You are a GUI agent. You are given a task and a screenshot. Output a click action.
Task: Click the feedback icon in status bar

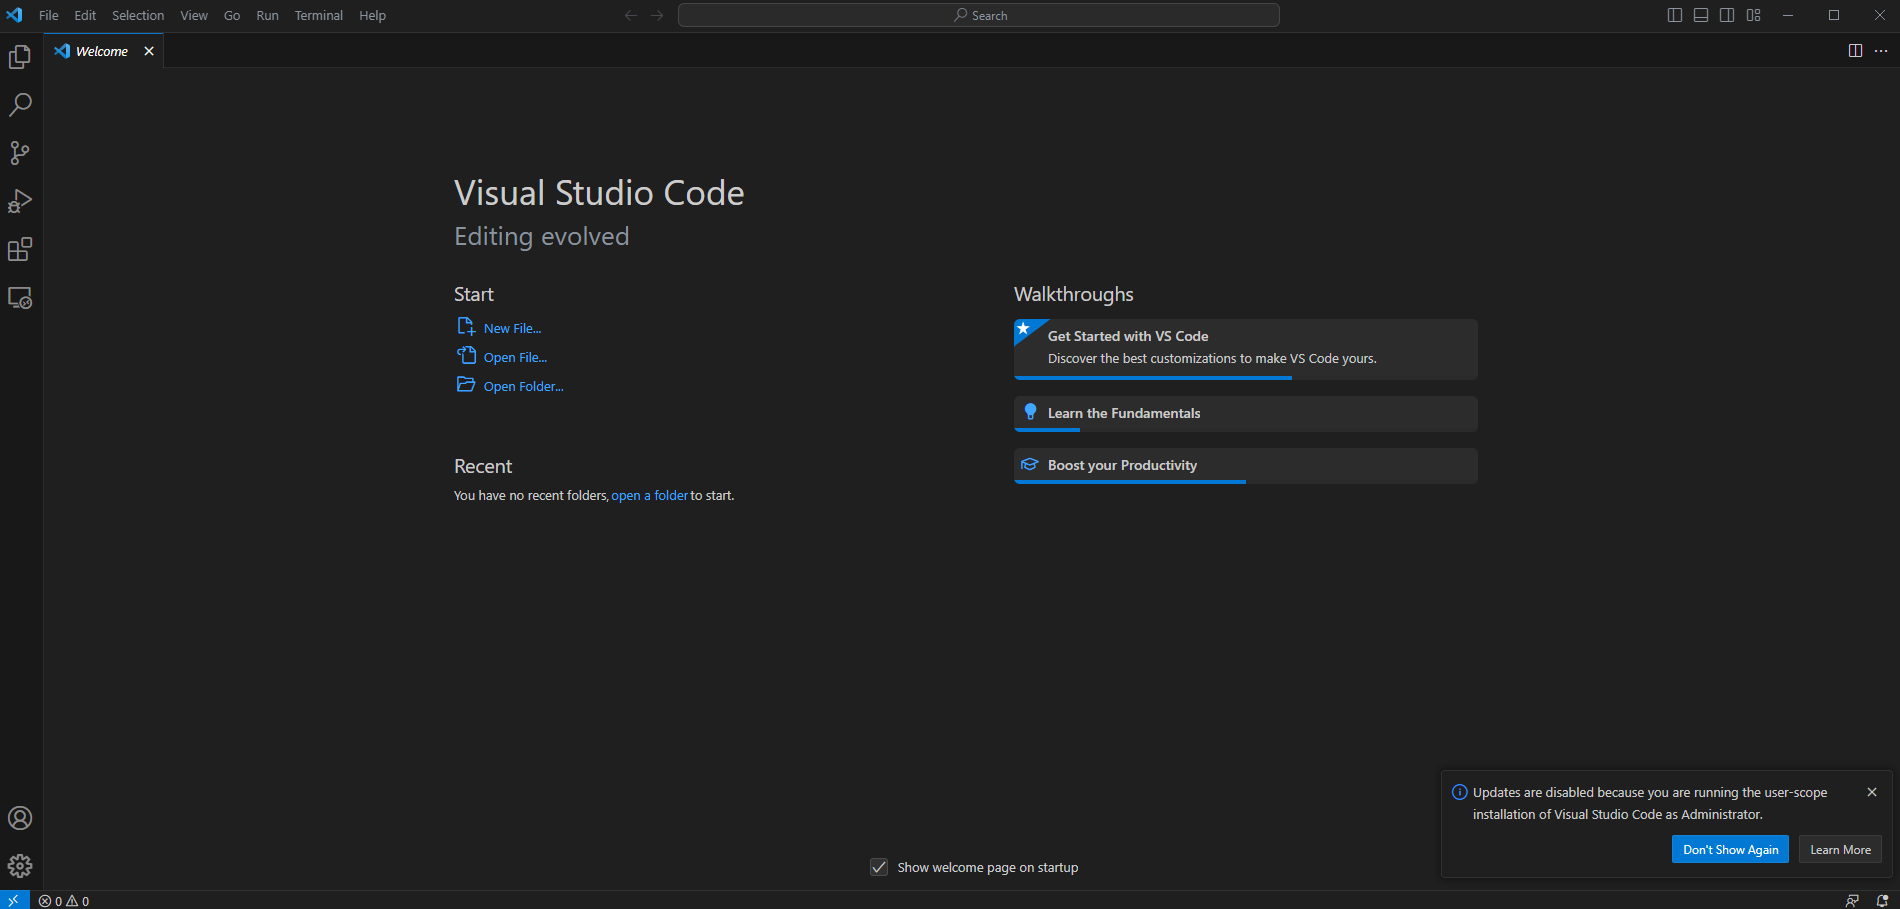point(1853,901)
